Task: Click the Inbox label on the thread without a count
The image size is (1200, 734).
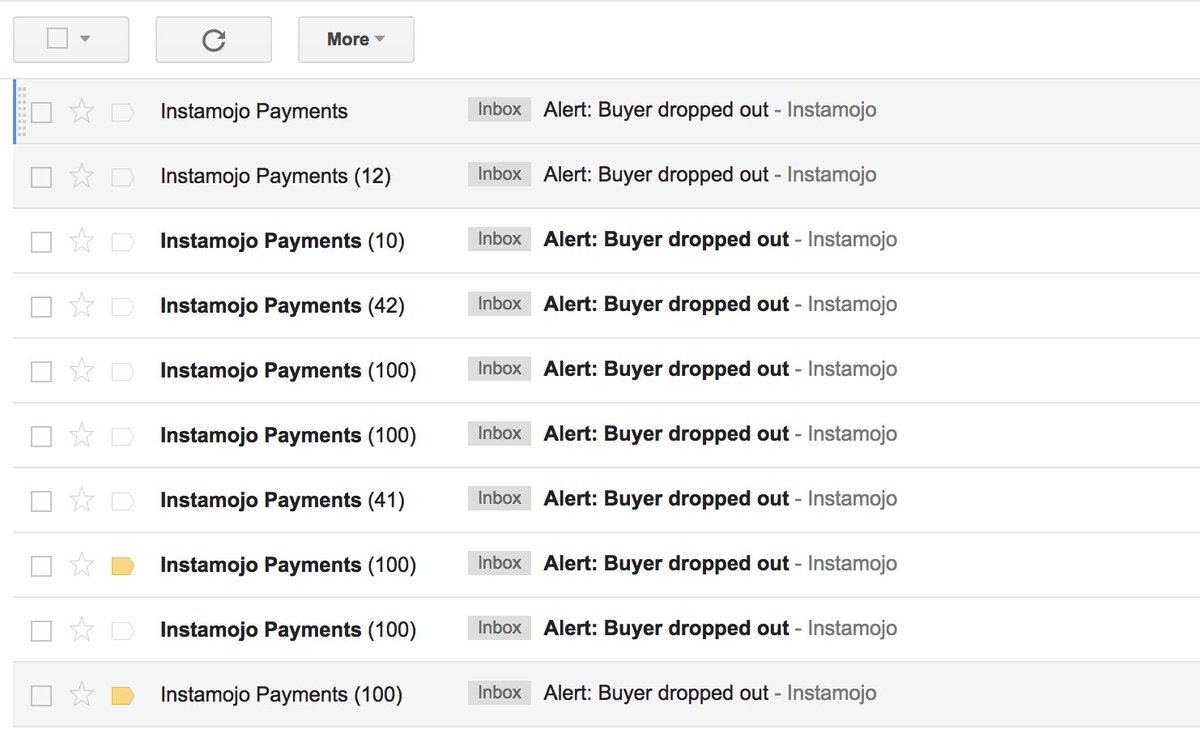Action: [499, 109]
